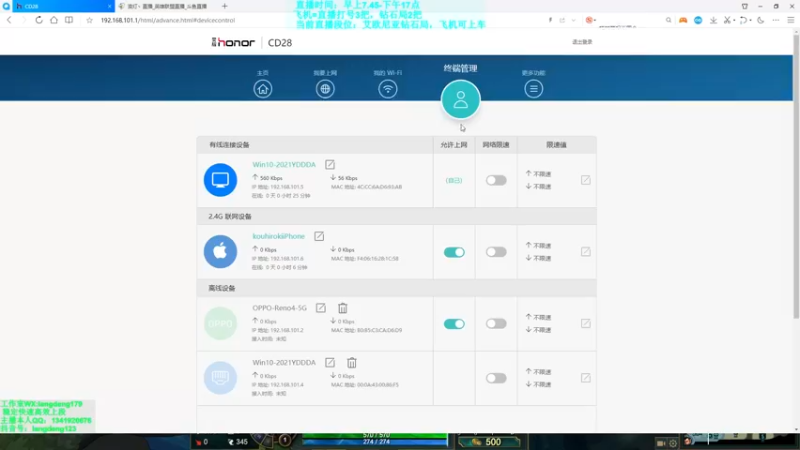Toggle internet access for kouhirokiiPhone
Image resolution: width=800 pixels, height=450 pixels.
click(454, 252)
